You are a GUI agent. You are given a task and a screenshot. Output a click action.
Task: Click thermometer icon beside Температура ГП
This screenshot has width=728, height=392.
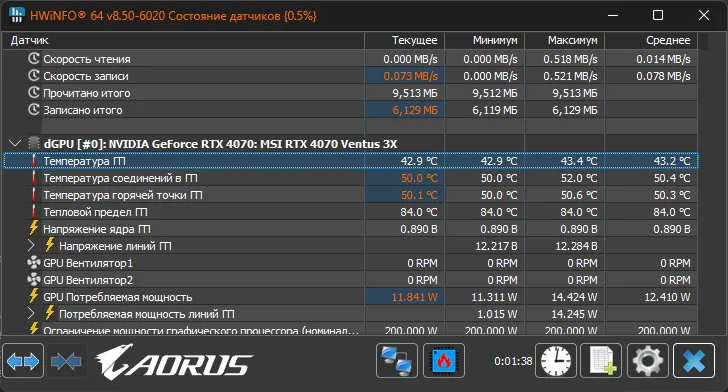pos(33,160)
